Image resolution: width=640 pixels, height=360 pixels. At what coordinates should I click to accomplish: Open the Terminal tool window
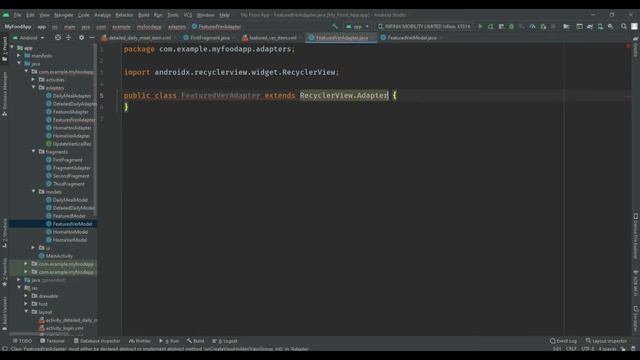[x=52, y=341]
